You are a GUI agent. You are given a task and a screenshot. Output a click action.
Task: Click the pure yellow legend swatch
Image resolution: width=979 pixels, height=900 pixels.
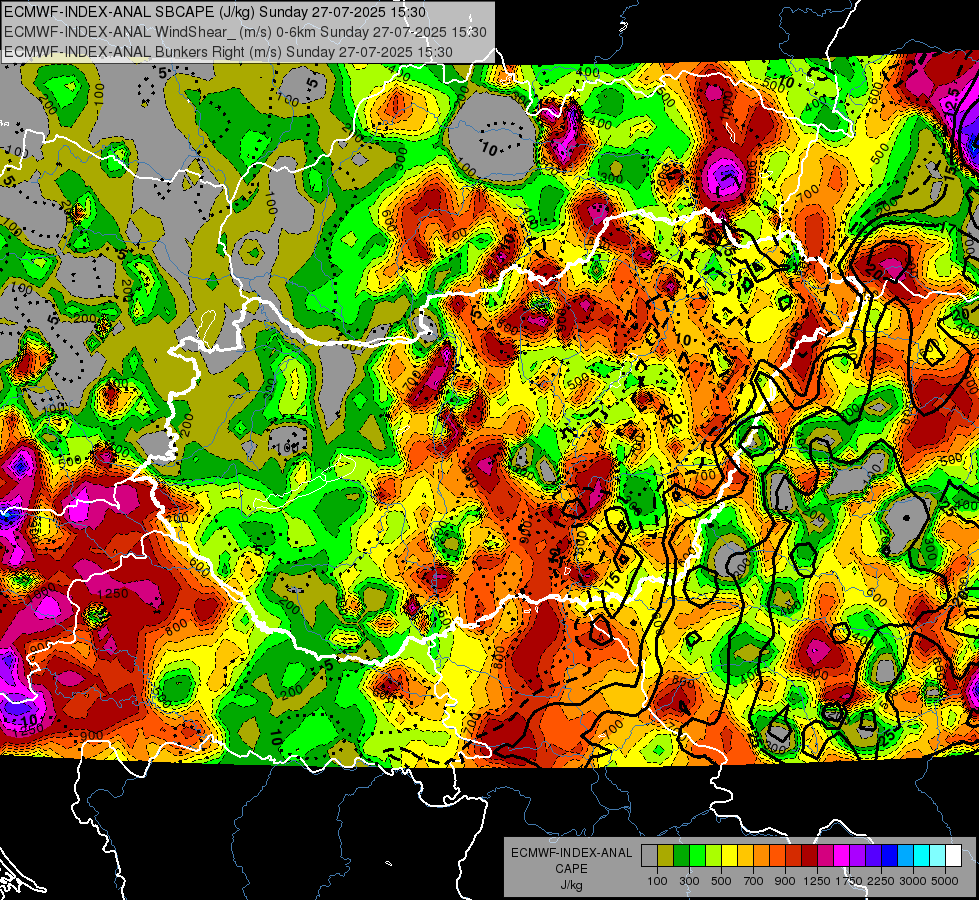click(x=729, y=856)
